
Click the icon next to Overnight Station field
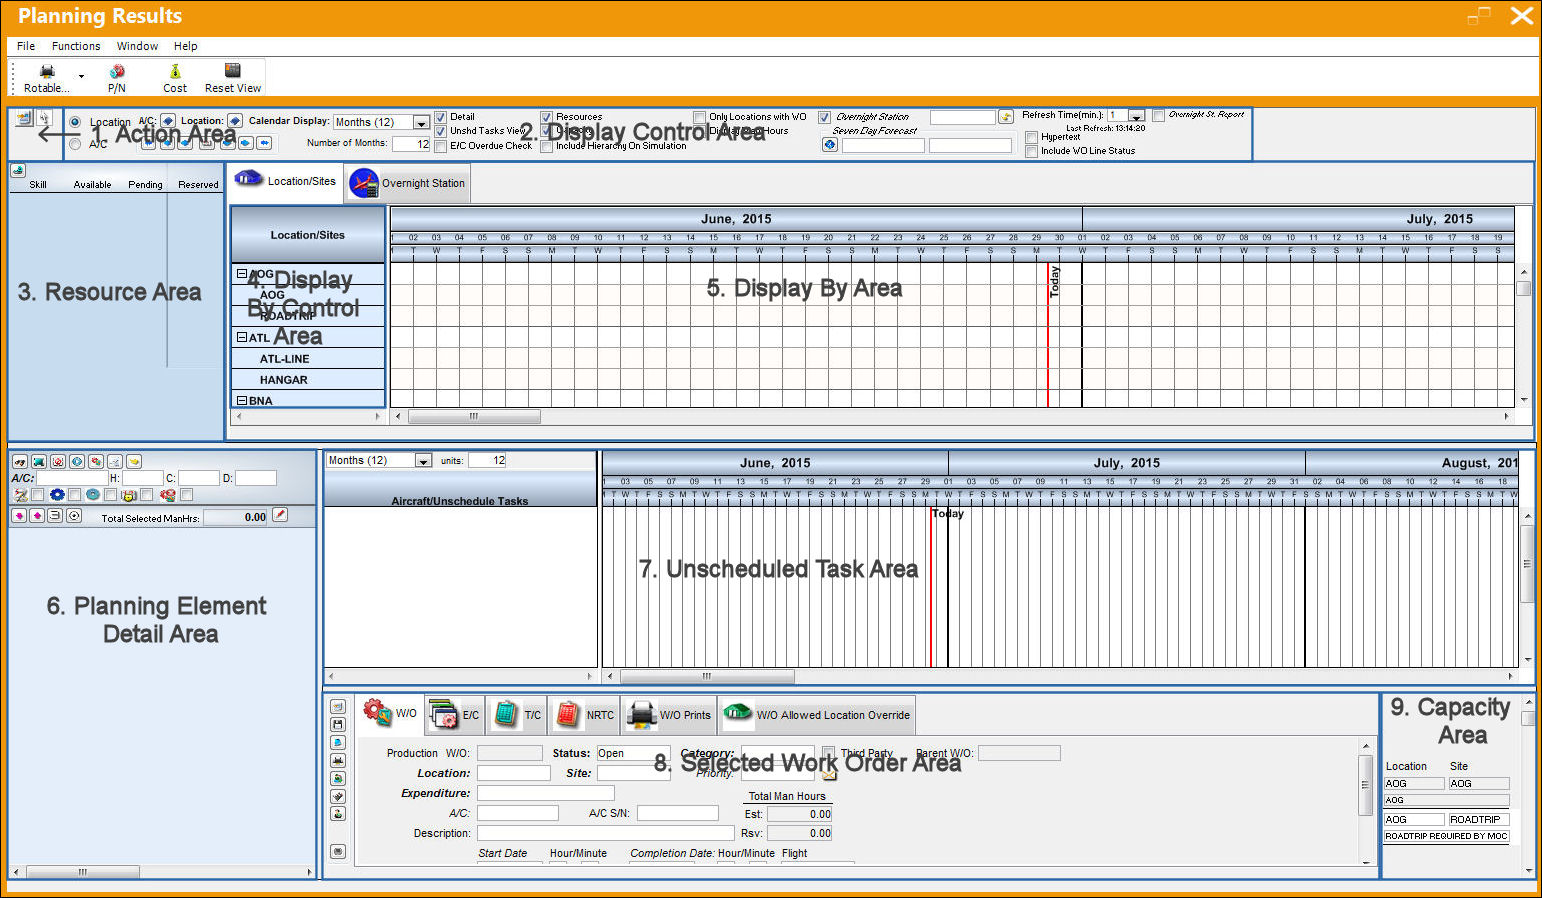pos(1006,117)
